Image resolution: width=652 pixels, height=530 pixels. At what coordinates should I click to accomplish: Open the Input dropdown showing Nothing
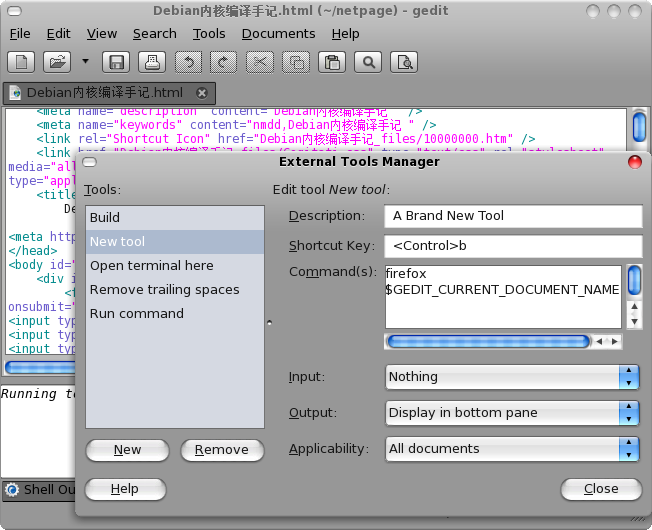coord(512,377)
